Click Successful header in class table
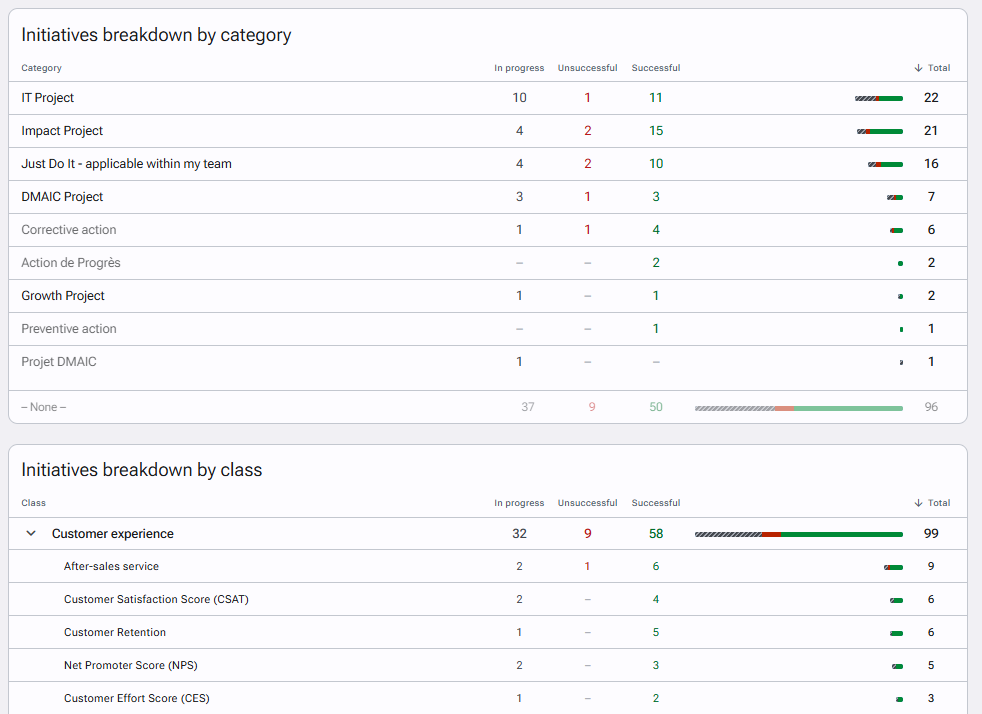The image size is (982, 714). [656, 503]
